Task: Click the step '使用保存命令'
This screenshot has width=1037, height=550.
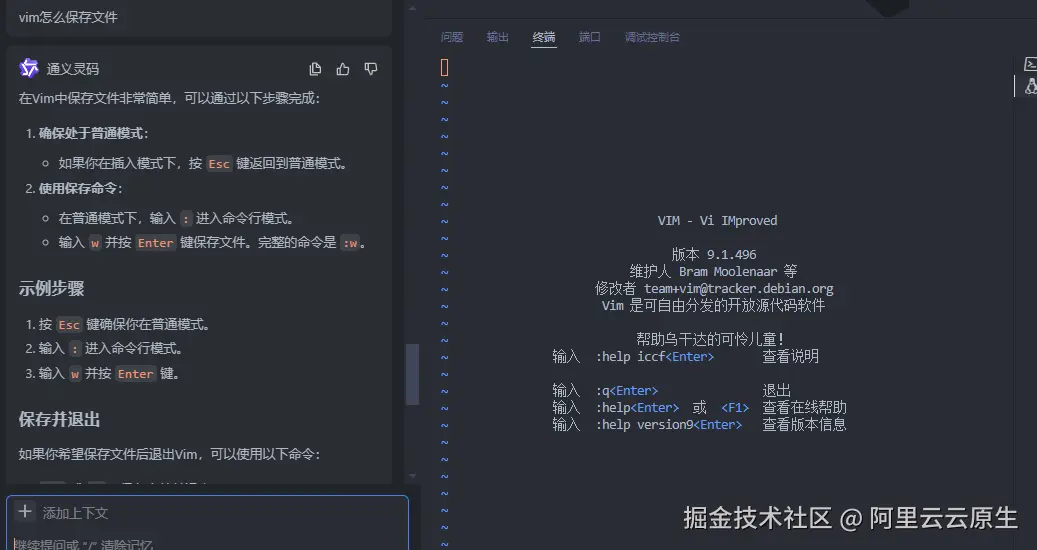Action: (80, 188)
